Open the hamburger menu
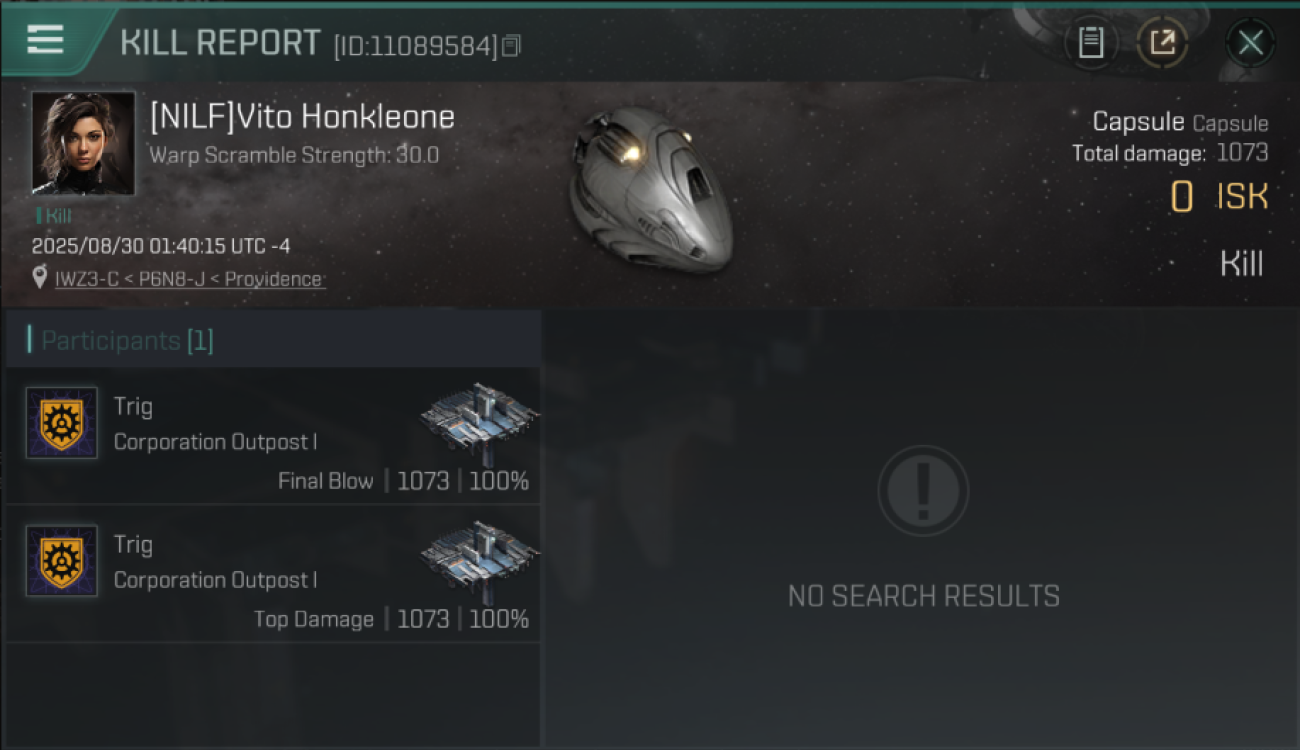This screenshot has height=750, width=1300. click(x=45, y=40)
